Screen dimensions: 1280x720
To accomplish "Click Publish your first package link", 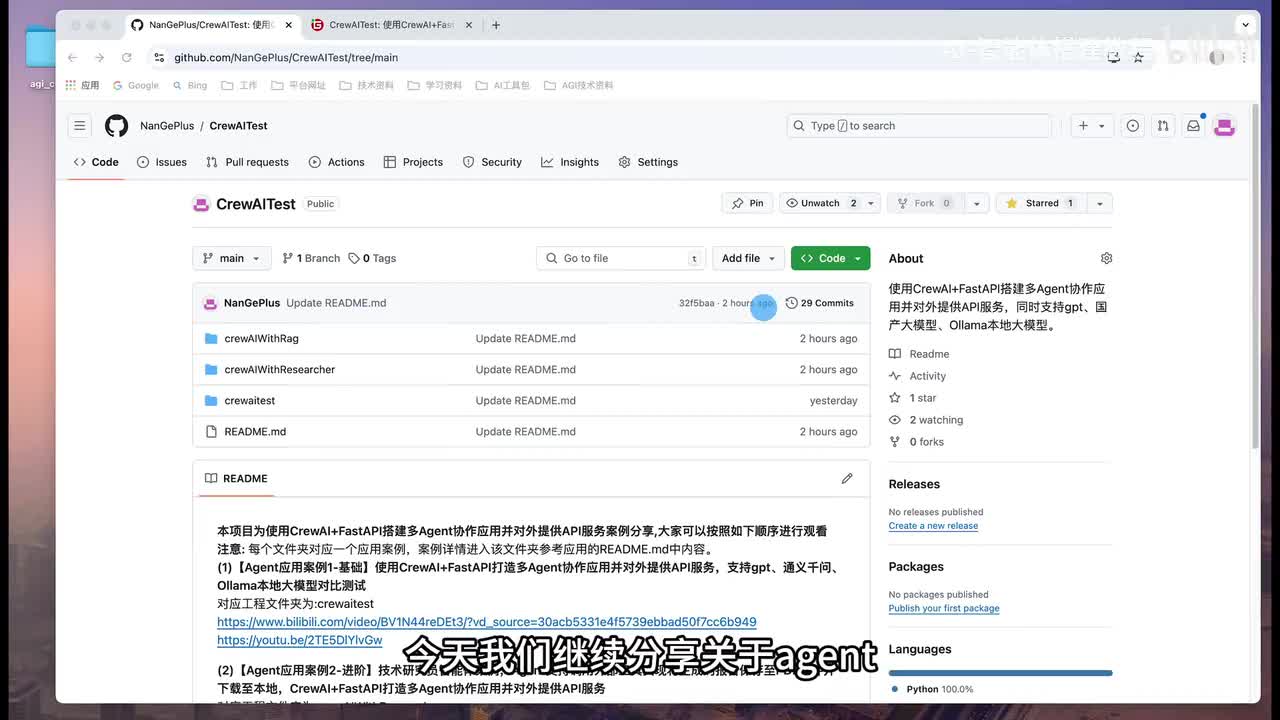I will coord(944,608).
